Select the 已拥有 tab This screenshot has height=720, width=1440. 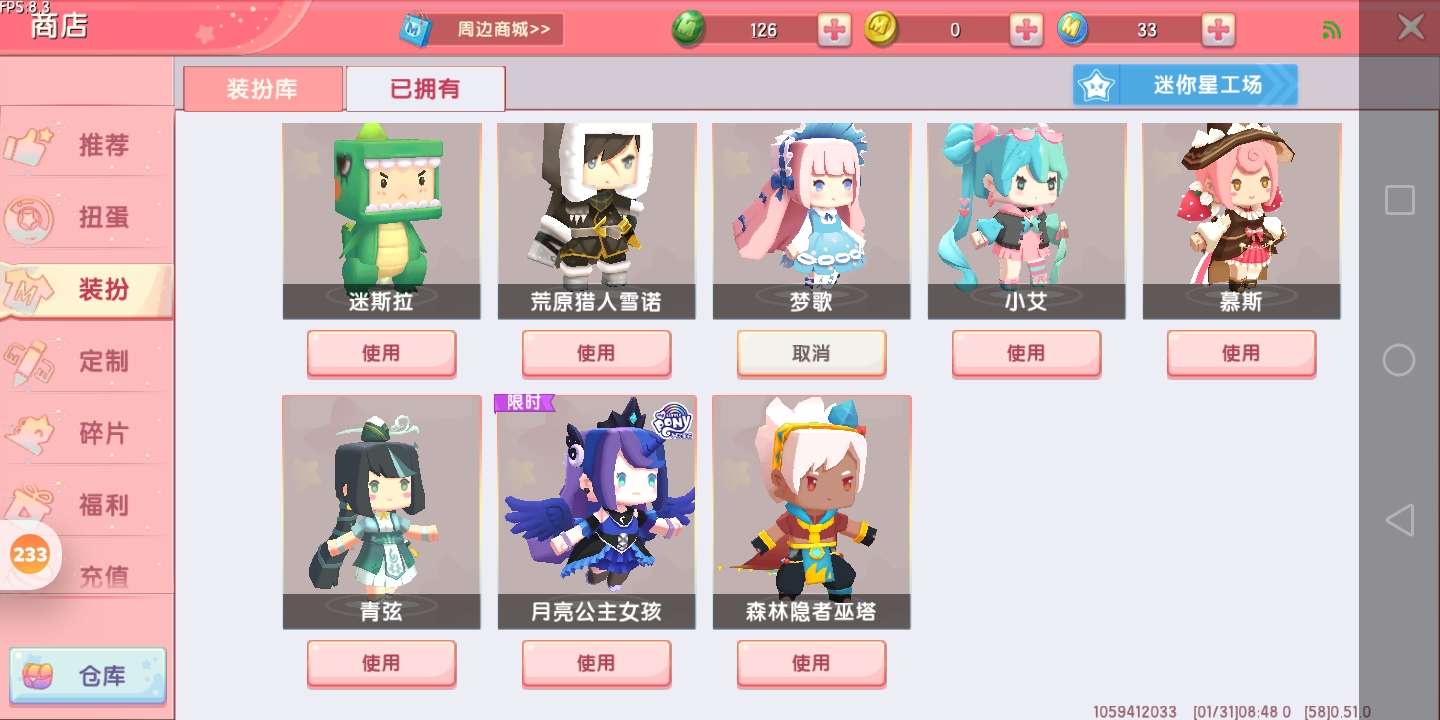pyautogui.click(x=425, y=88)
